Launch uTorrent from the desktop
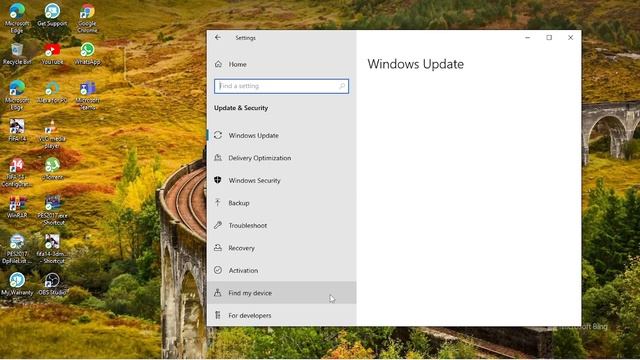The width and height of the screenshot is (640, 360). [x=52, y=169]
